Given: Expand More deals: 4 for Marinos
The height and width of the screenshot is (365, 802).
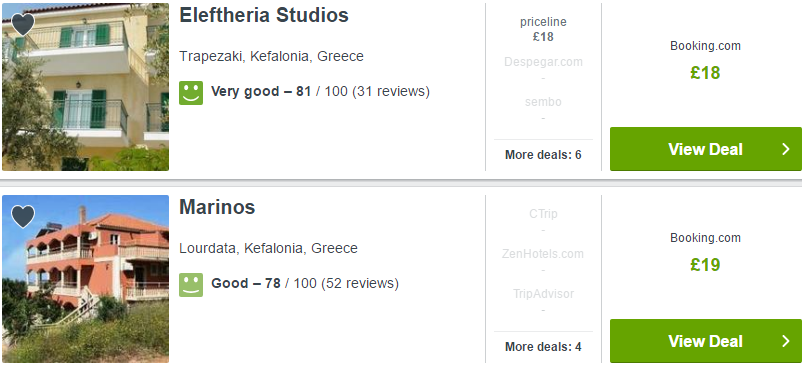Looking at the screenshot, I should (543, 347).
